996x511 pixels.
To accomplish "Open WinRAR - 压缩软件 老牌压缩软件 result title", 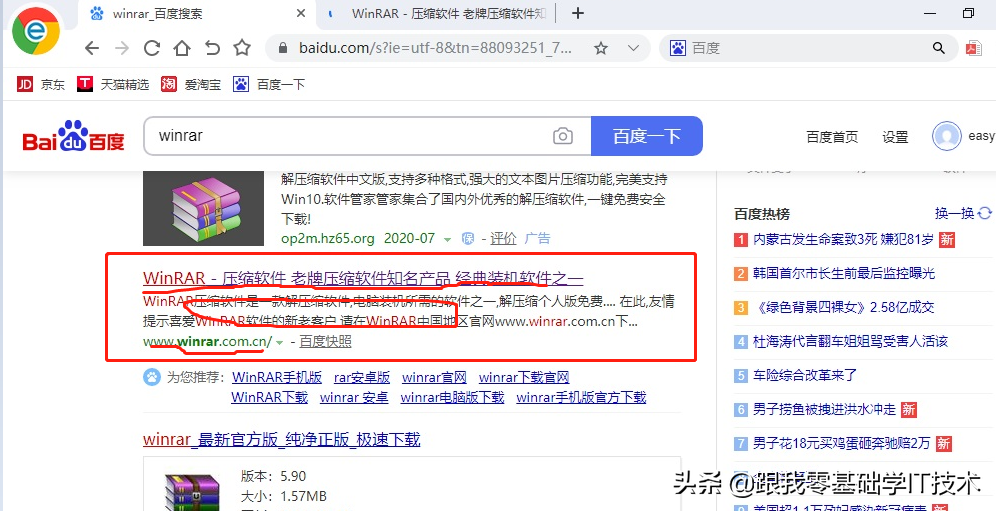I will (x=363, y=278).
